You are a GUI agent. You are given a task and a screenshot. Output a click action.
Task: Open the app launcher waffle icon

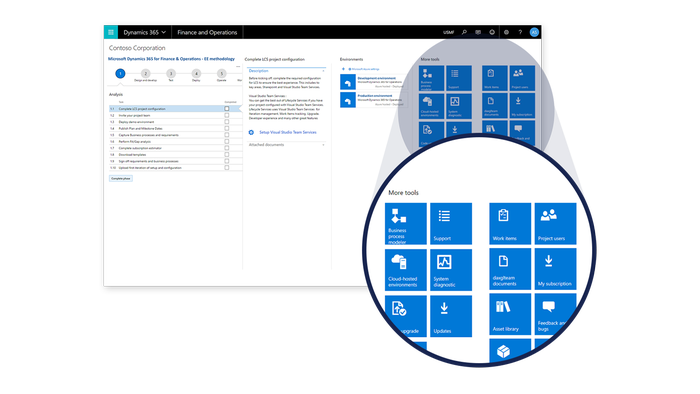[x=111, y=32]
